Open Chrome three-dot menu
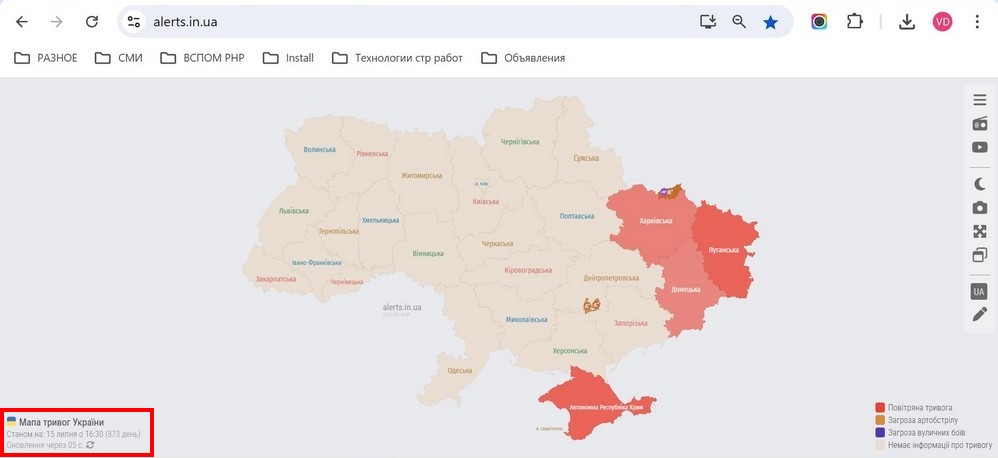This screenshot has width=998, height=458. pyautogui.click(x=977, y=22)
